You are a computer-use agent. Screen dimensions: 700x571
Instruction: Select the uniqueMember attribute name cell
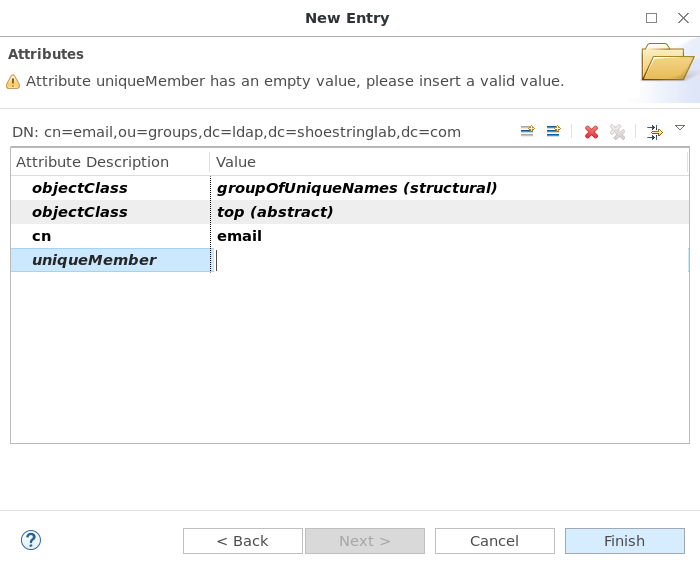111,260
